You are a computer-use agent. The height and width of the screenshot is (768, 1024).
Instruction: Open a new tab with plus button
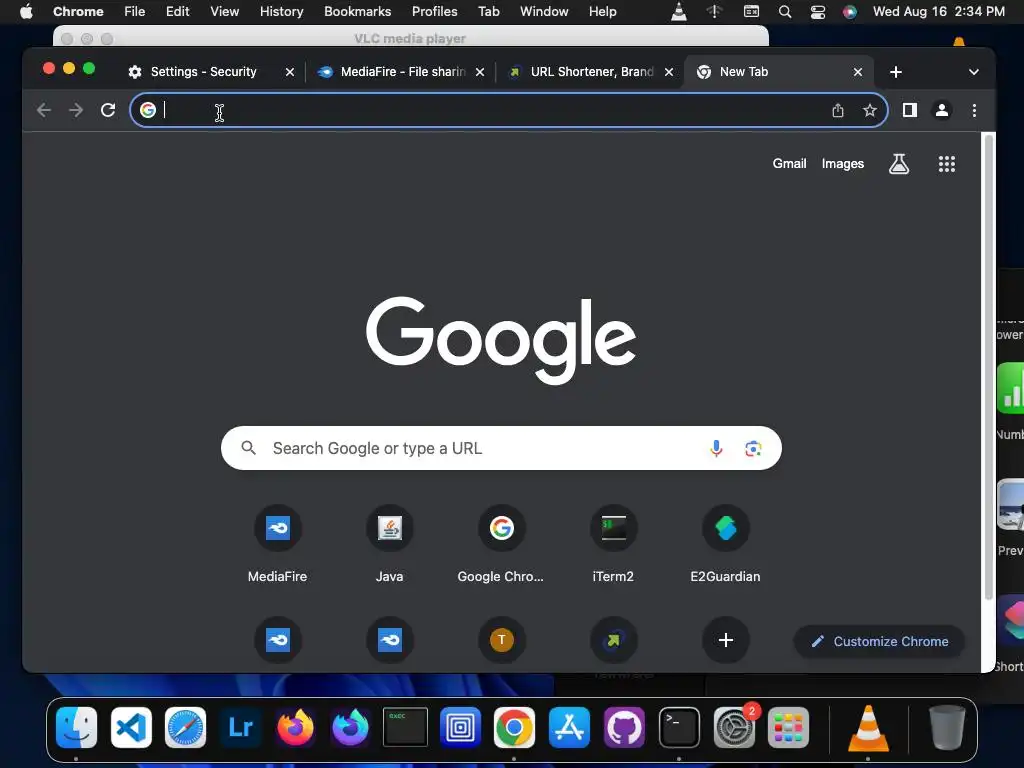pyautogui.click(x=895, y=72)
